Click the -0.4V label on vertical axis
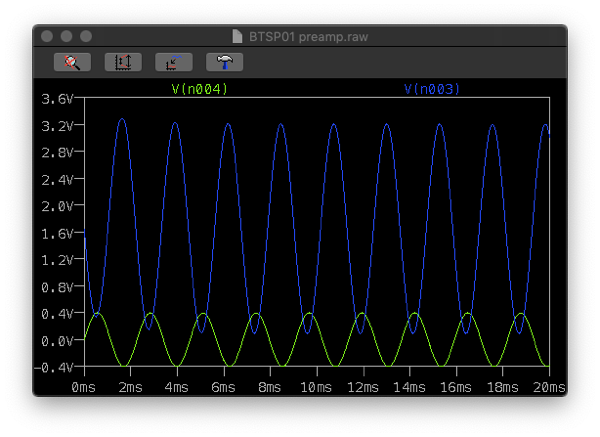The width and height of the screenshot is (600, 437). coord(55,367)
